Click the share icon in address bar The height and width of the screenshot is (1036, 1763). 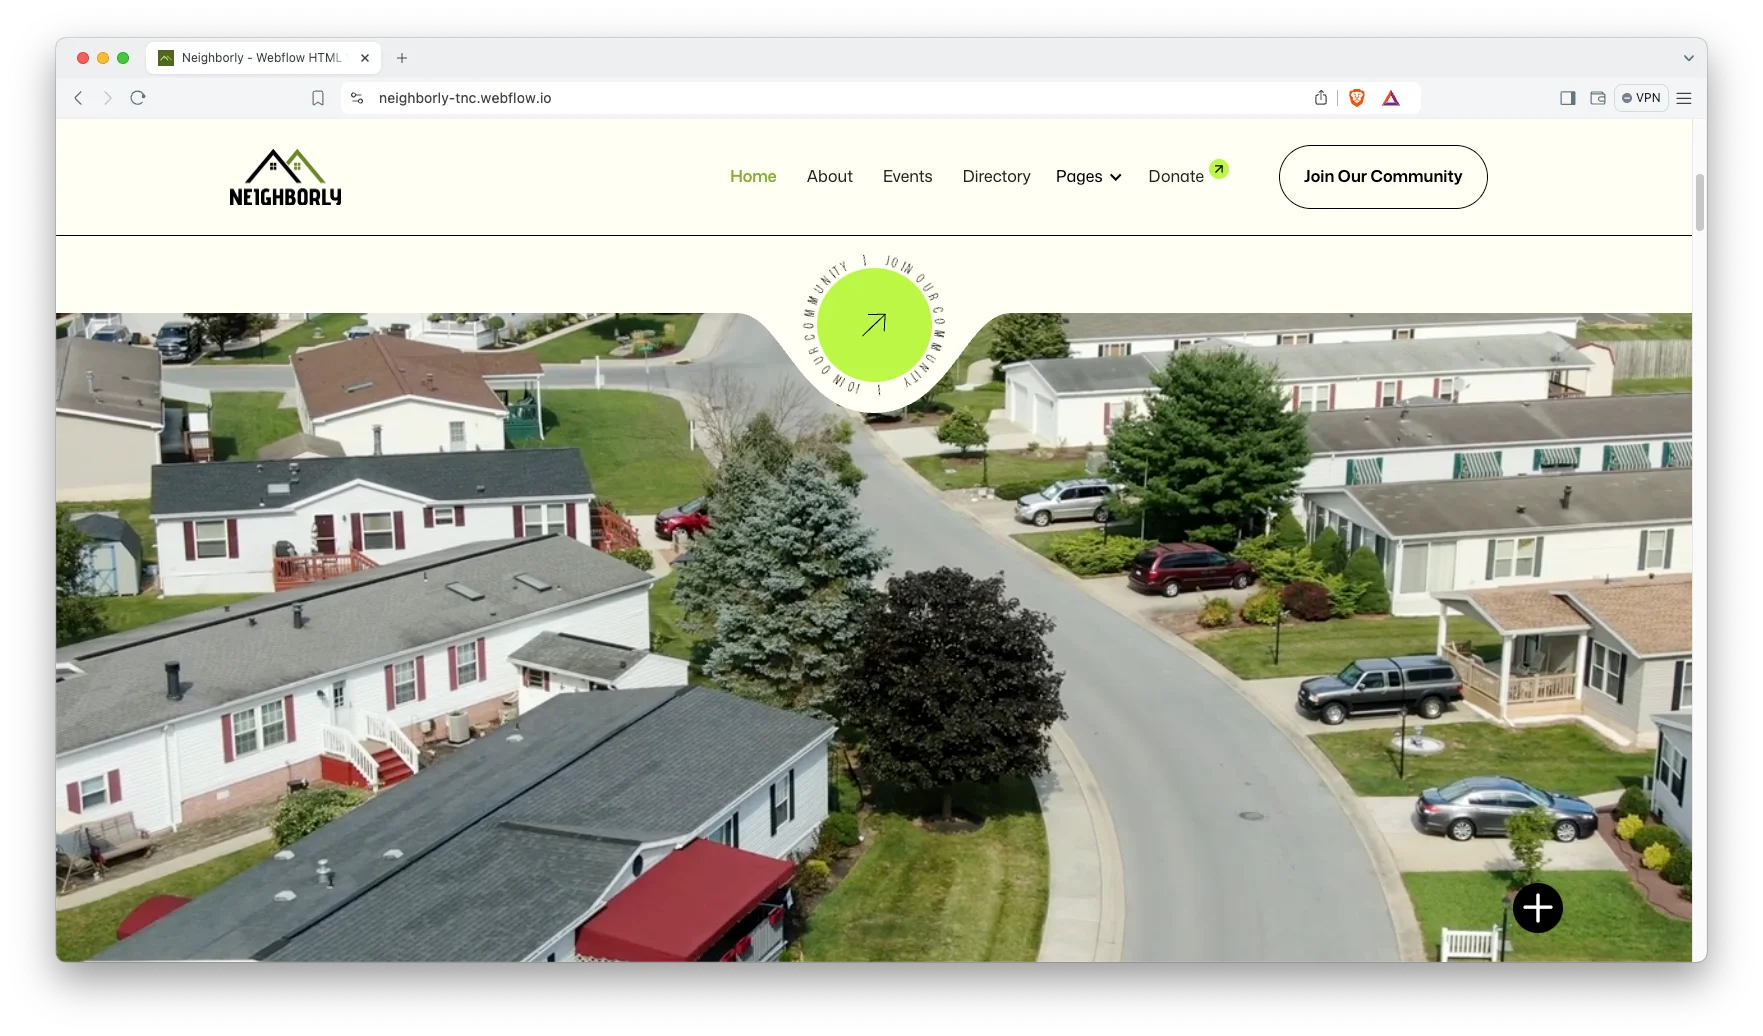pos(1321,98)
